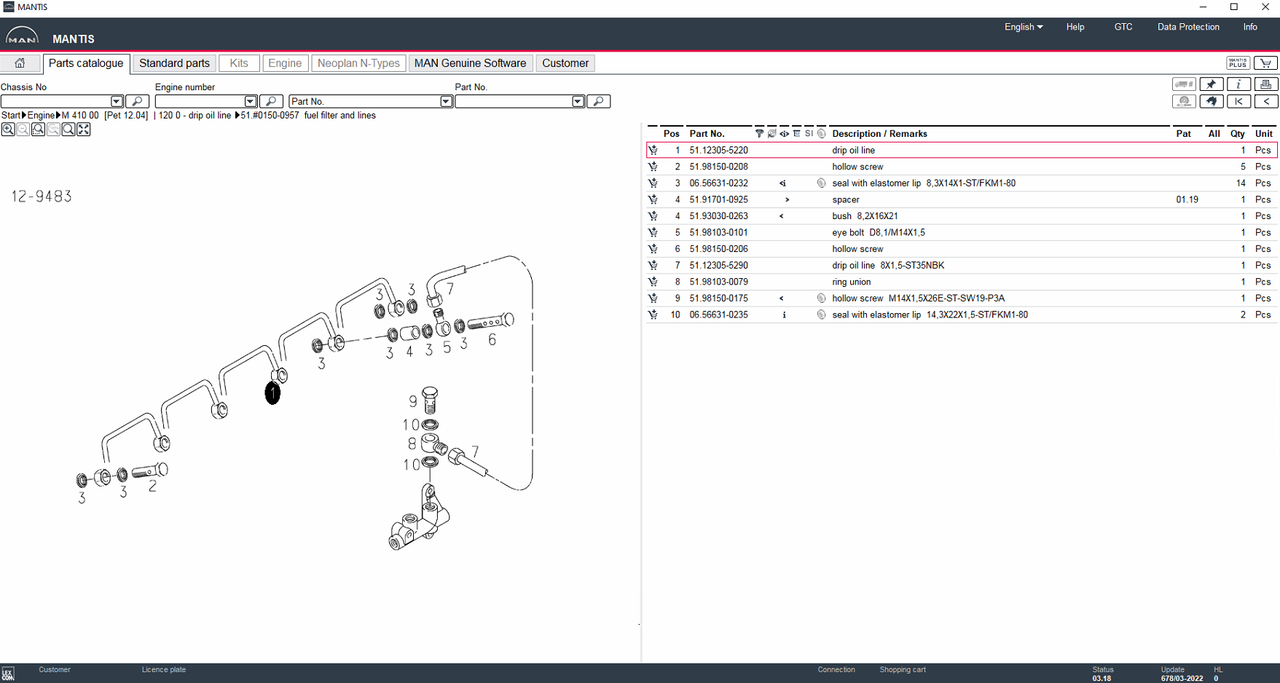The height and width of the screenshot is (683, 1280).
Task: Fit diagram to window icon
Action: coord(84,129)
